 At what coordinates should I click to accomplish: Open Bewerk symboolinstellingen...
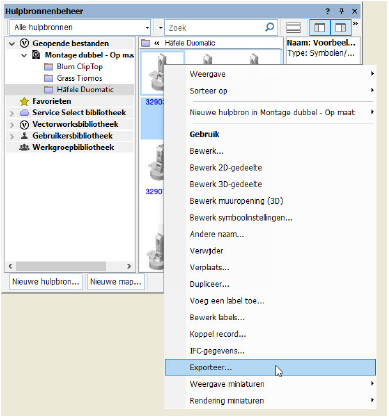[270, 218]
